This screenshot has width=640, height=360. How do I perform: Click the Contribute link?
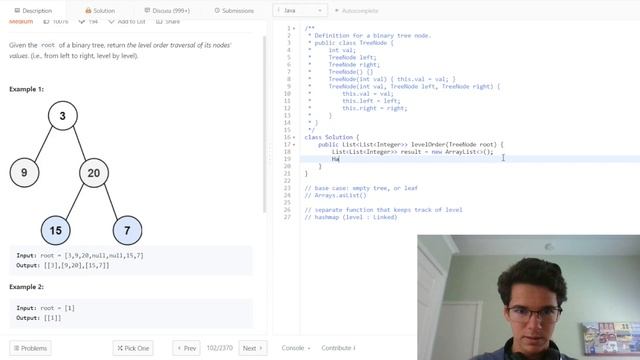338,348
